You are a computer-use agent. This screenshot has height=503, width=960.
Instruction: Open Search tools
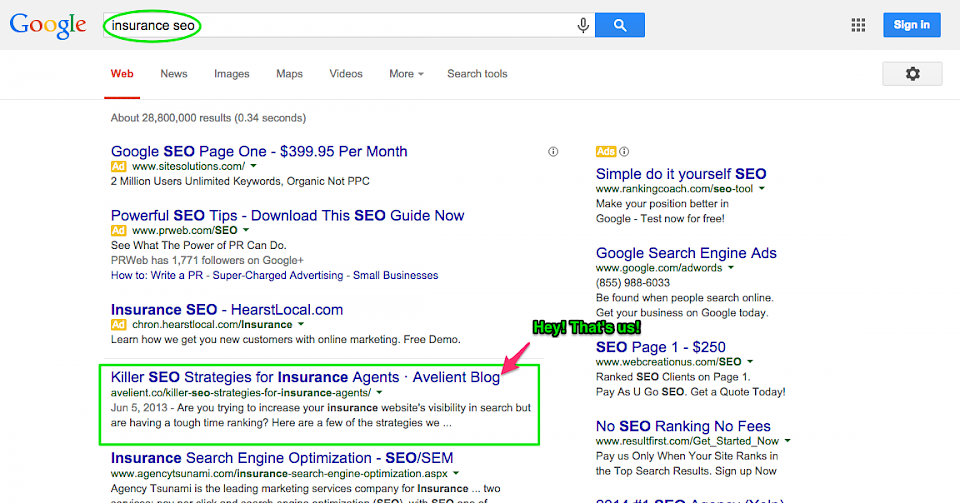(x=477, y=73)
